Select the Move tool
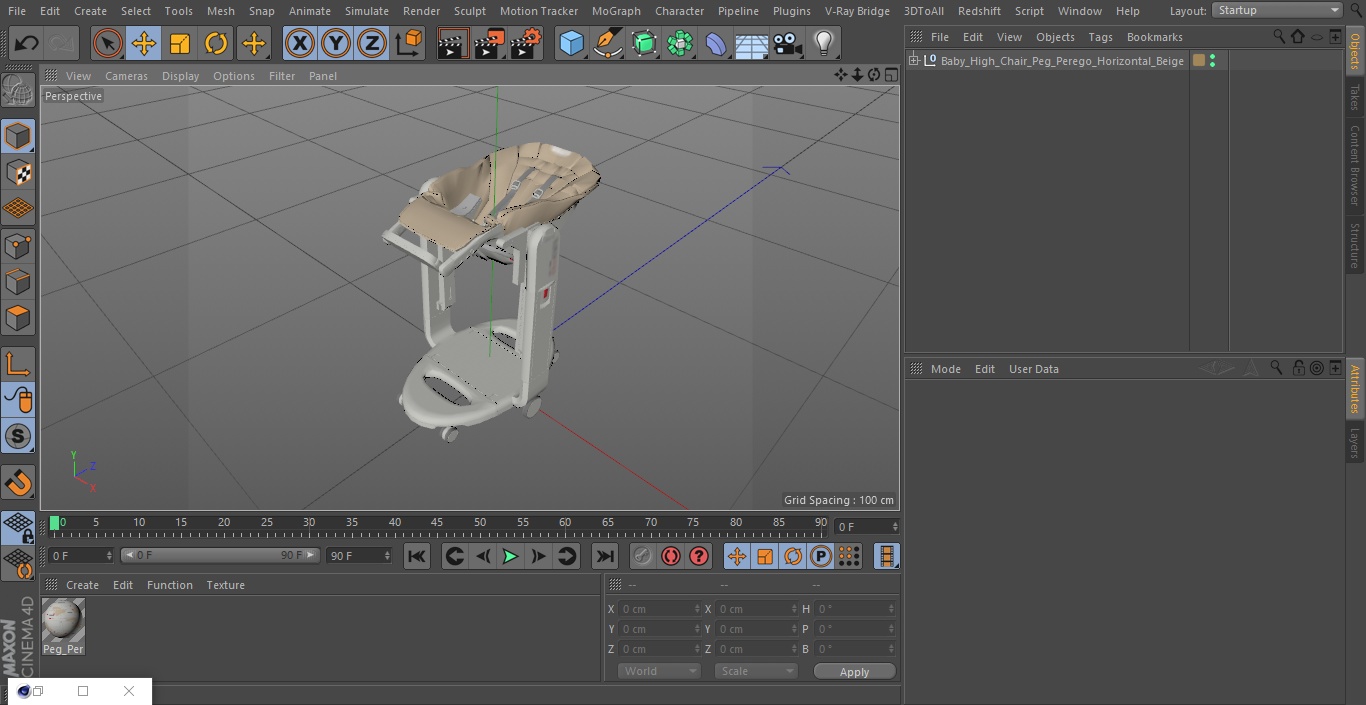The height and width of the screenshot is (705, 1366). (x=143, y=43)
